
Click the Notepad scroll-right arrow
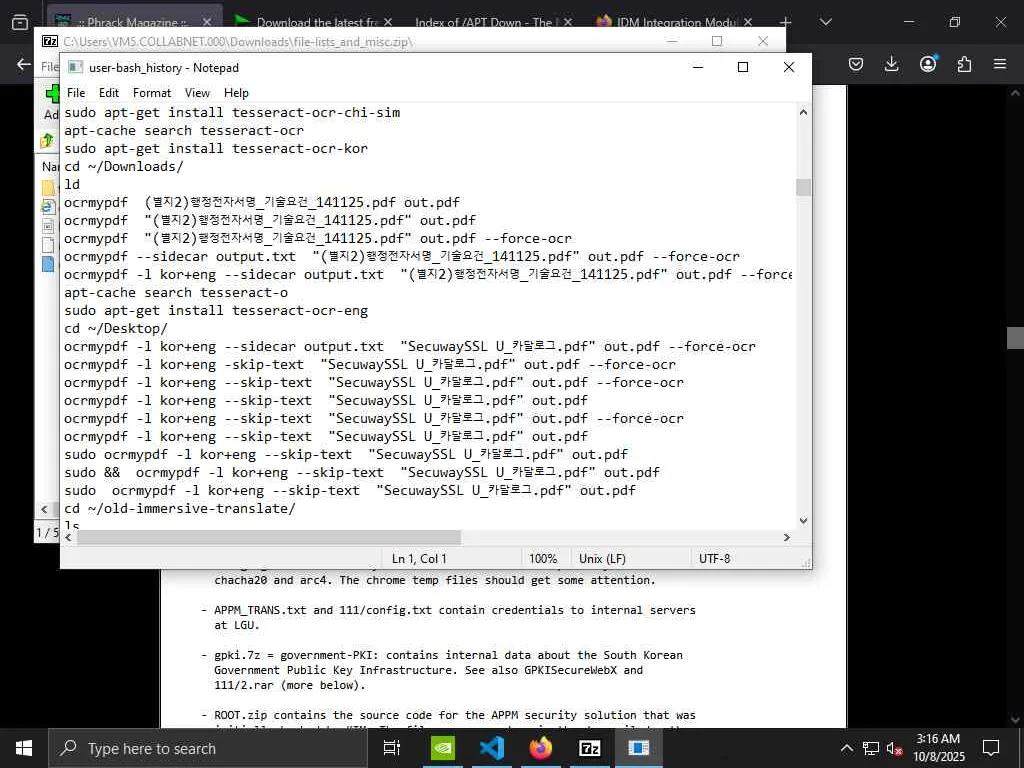pyautogui.click(x=787, y=537)
